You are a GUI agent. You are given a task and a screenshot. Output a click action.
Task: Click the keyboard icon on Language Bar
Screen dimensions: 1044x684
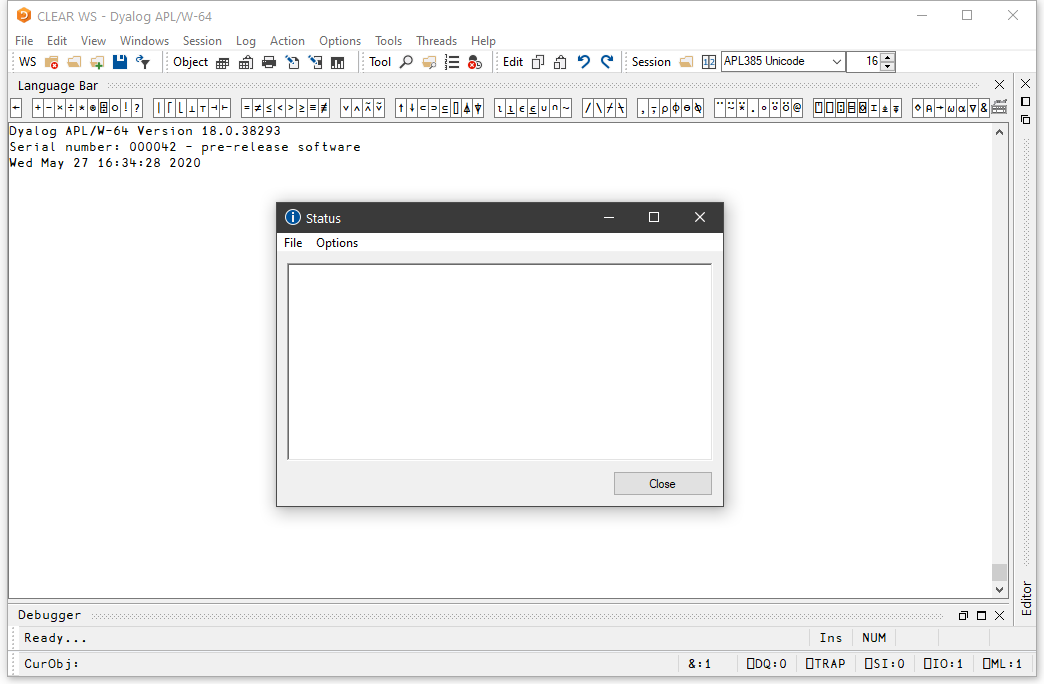click(x=999, y=108)
